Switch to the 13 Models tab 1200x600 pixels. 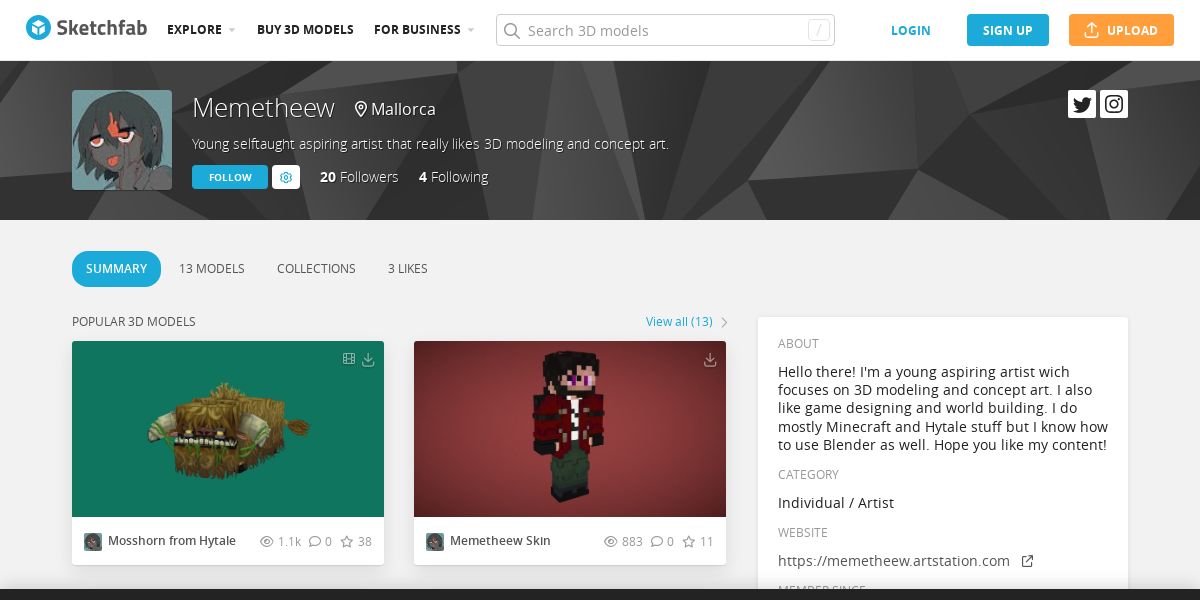[212, 268]
